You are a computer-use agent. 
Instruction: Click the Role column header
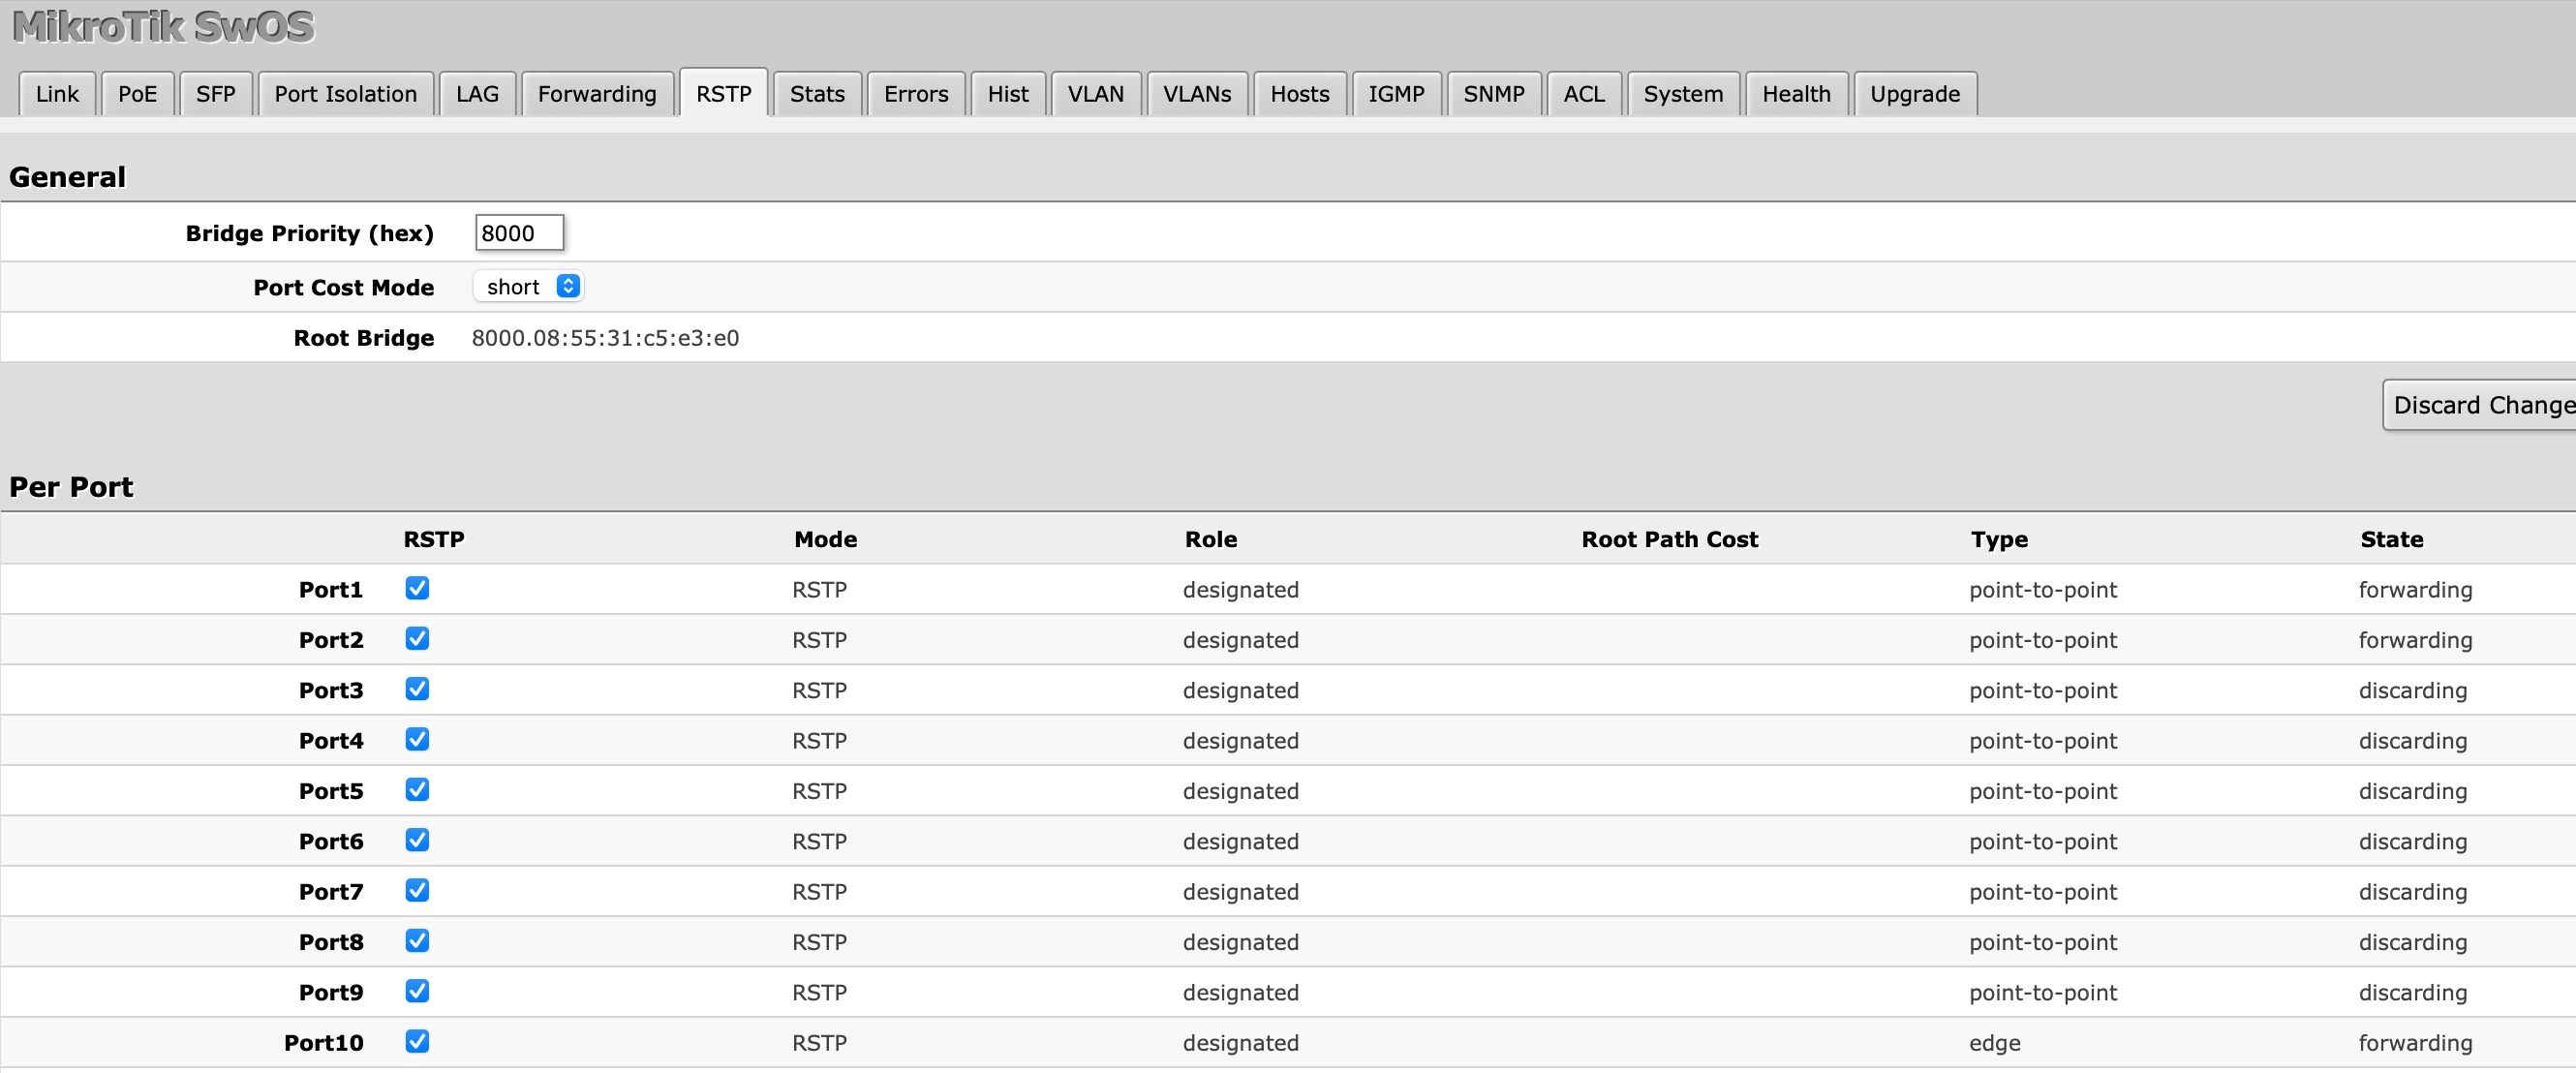pos(1211,539)
